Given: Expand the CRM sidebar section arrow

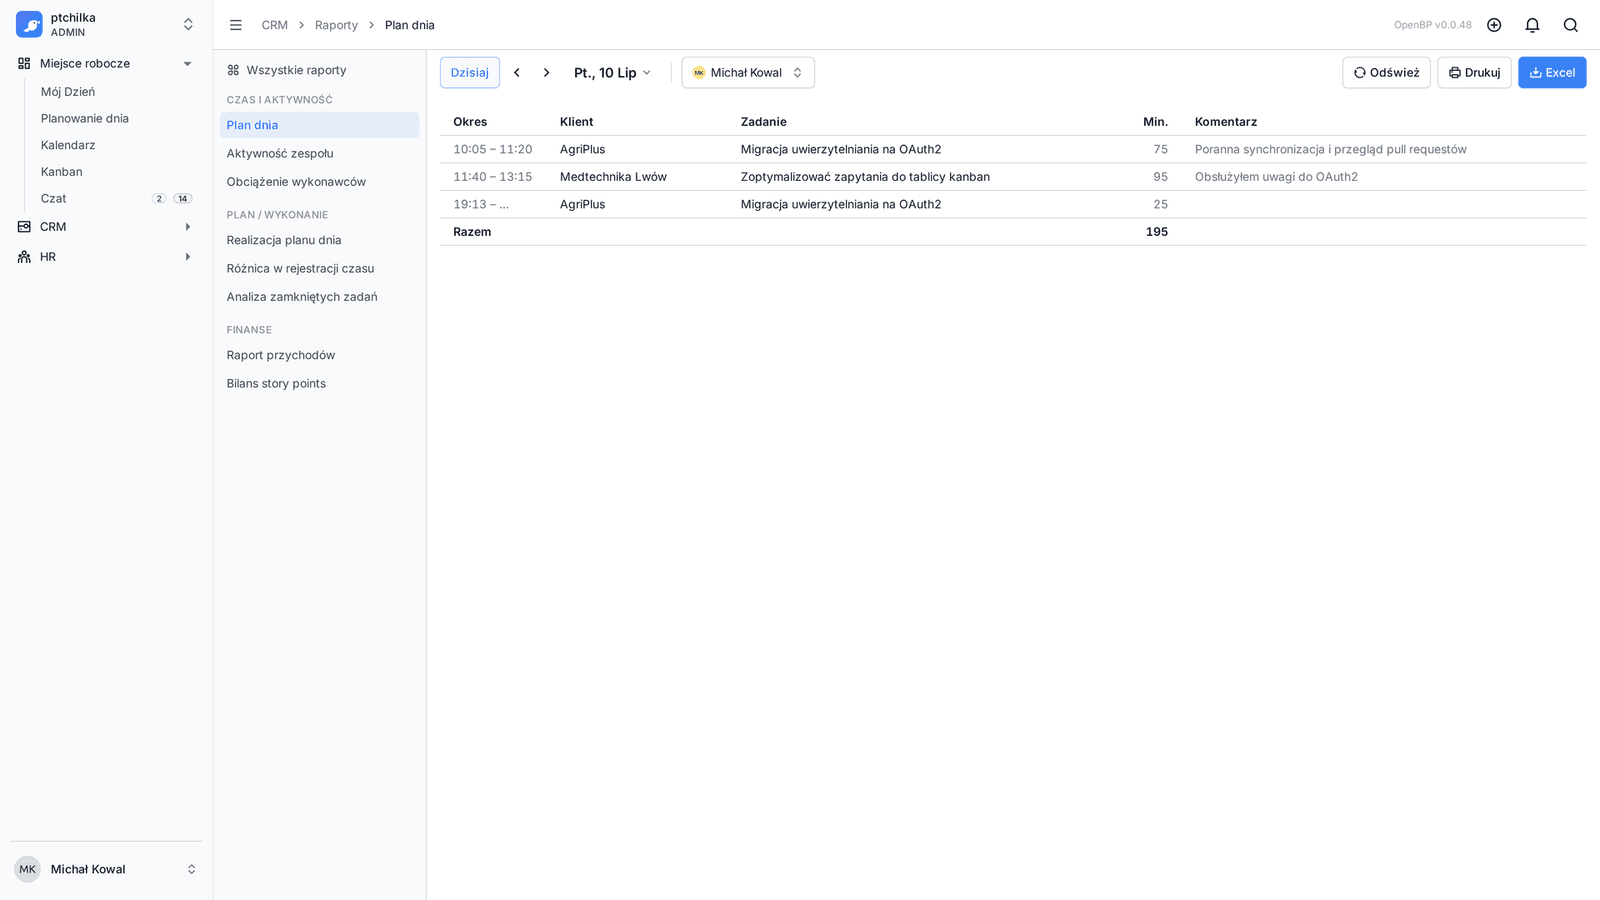Looking at the screenshot, I should tap(187, 227).
